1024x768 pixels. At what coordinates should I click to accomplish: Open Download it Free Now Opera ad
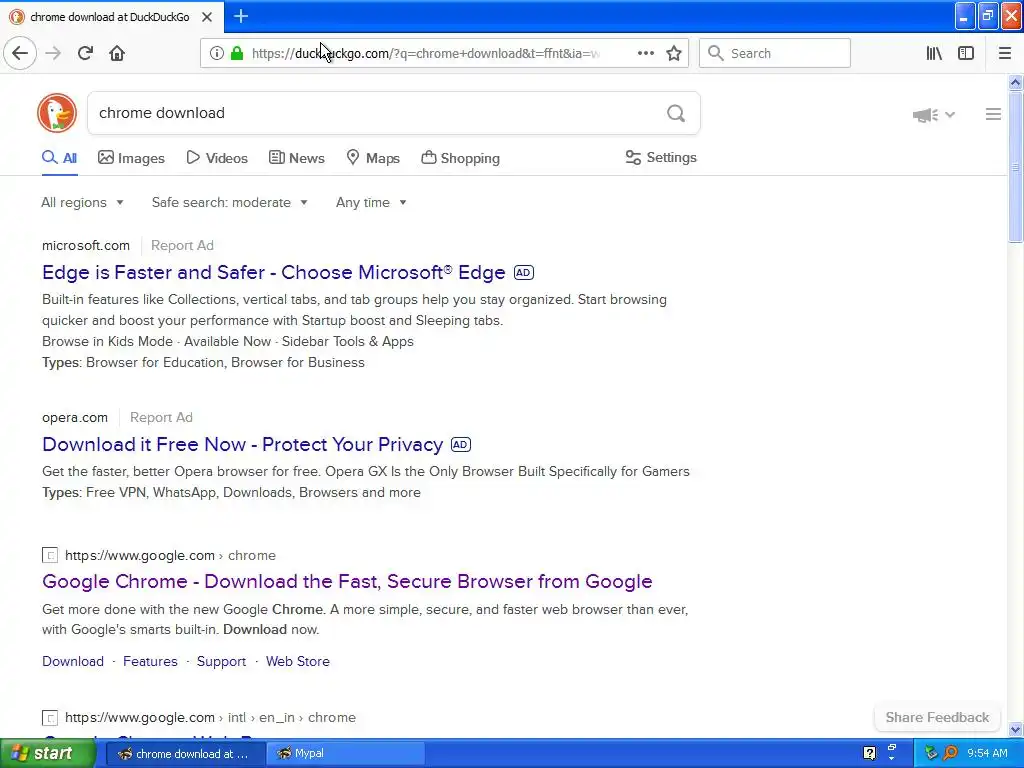pyautogui.click(x=242, y=445)
